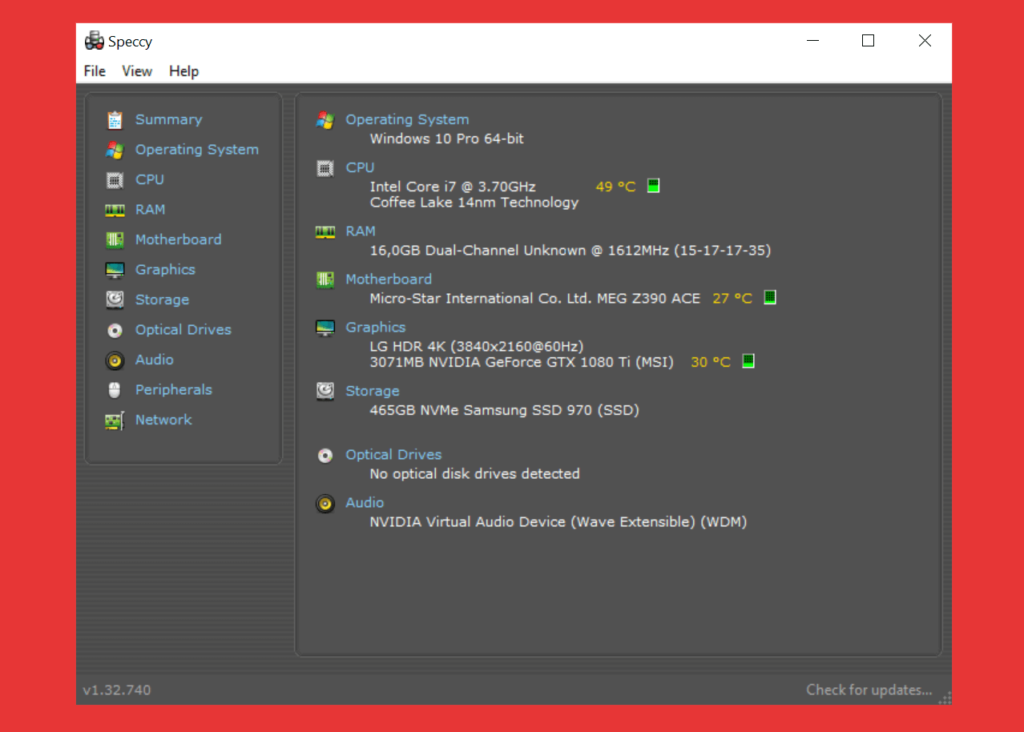This screenshot has height=732, width=1024.
Task: Click the Motherboard icon in sidebar
Action: pos(115,240)
